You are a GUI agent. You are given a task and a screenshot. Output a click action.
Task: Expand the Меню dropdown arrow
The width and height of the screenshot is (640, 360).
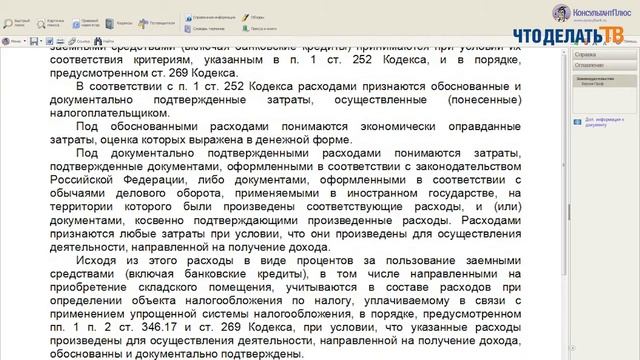point(24,41)
